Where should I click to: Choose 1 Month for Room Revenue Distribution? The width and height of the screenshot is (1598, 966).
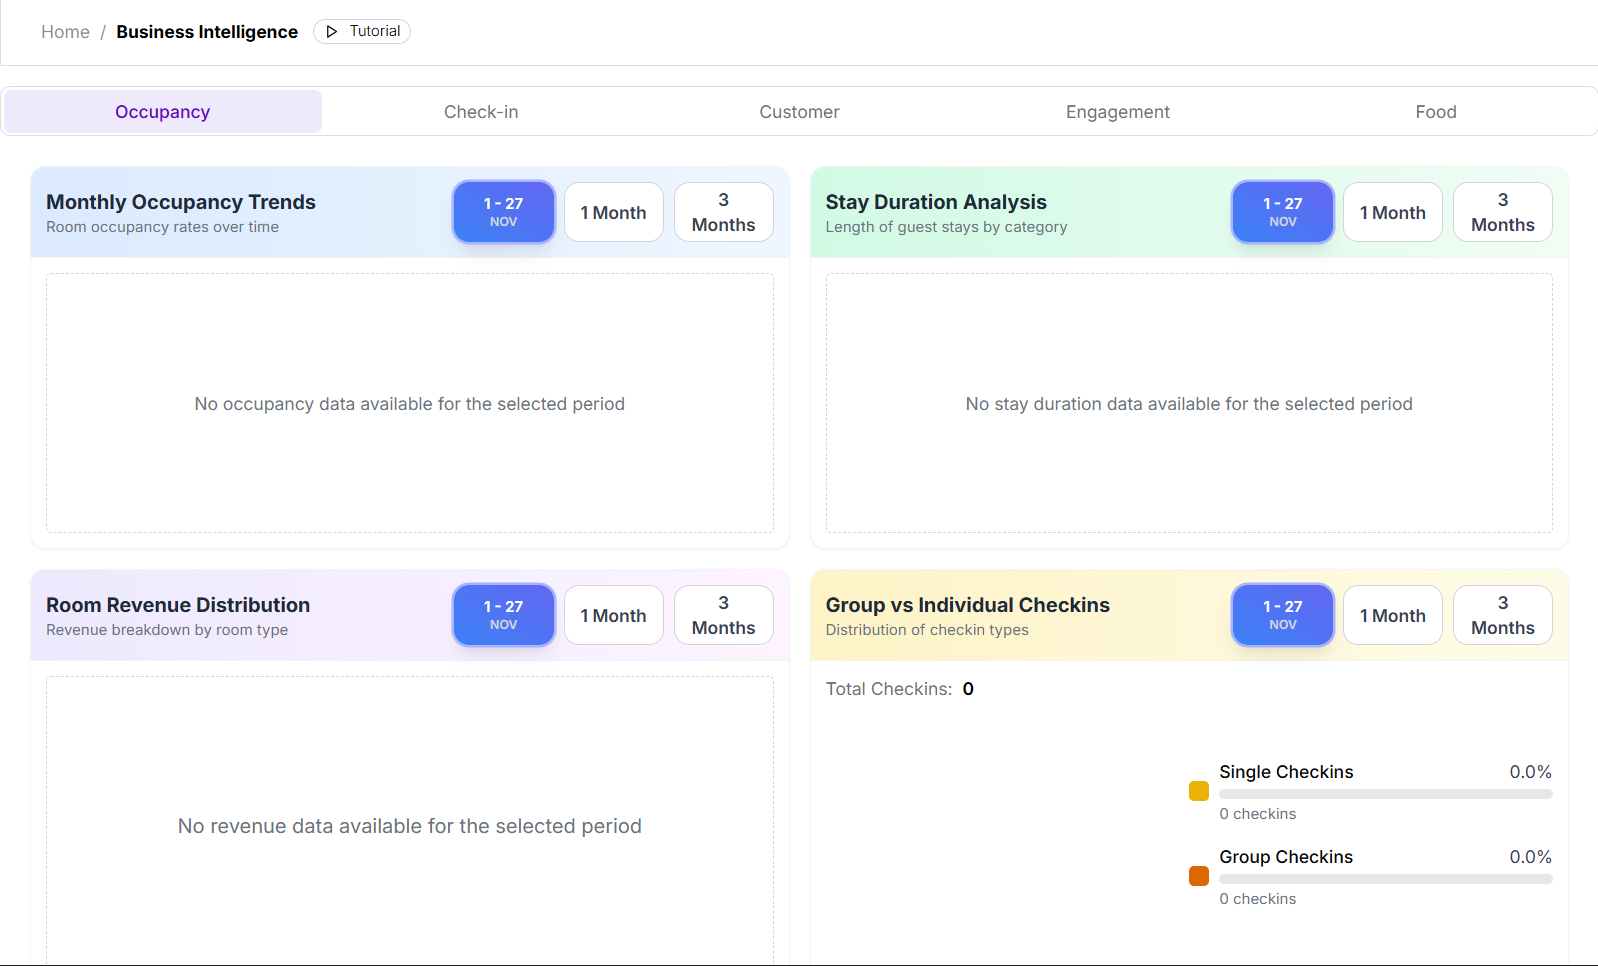(x=613, y=615)
